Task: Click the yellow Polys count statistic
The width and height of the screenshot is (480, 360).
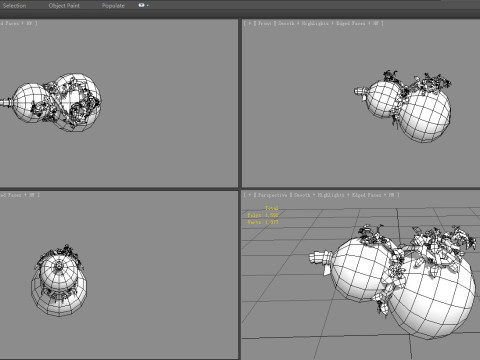Action: pyautogui.click(x=263, y=215)
